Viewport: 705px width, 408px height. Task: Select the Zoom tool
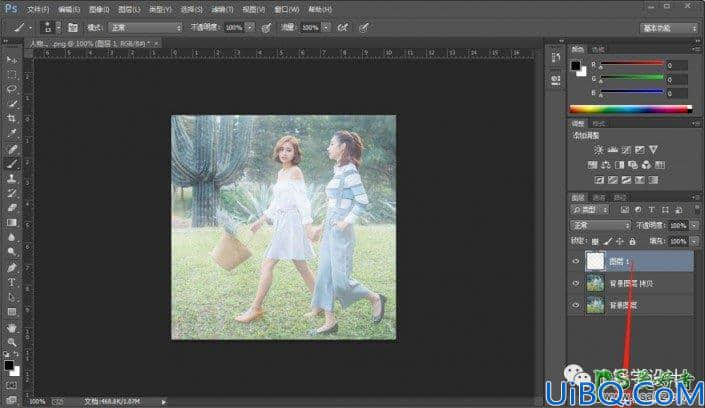12,343
